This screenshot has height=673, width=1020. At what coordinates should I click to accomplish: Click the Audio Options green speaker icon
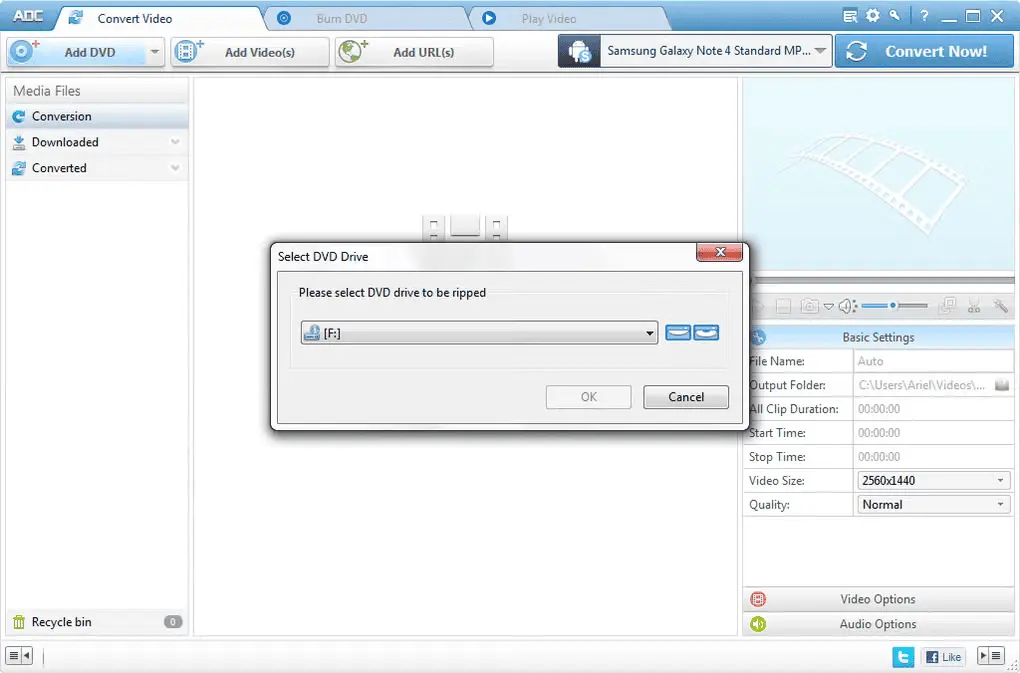click(x=758, y=624)
